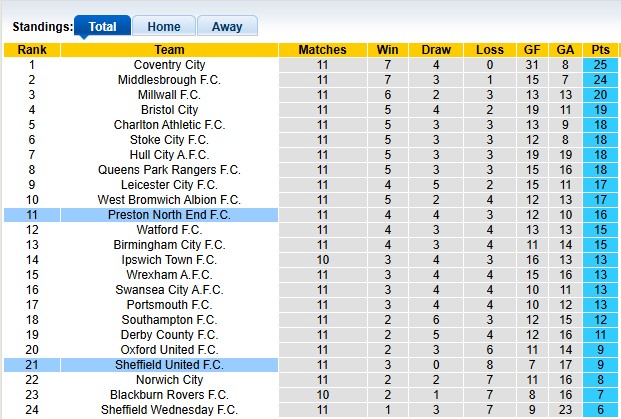The height and width of the screenshot is (419, 621).
Task: Click Wrexham A.F.C. team name
Action: point(169,275)
